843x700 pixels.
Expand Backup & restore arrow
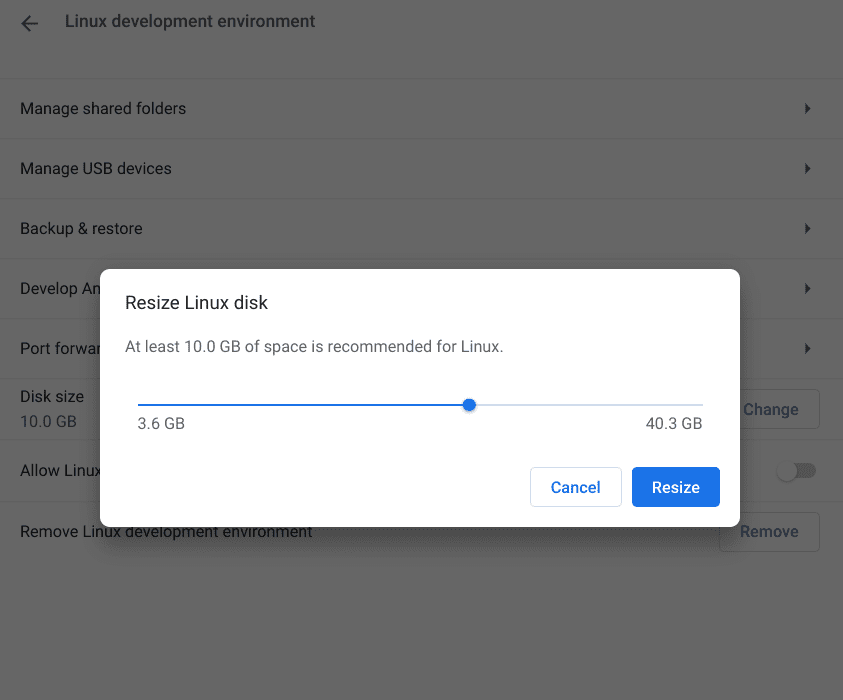point(808,228)
